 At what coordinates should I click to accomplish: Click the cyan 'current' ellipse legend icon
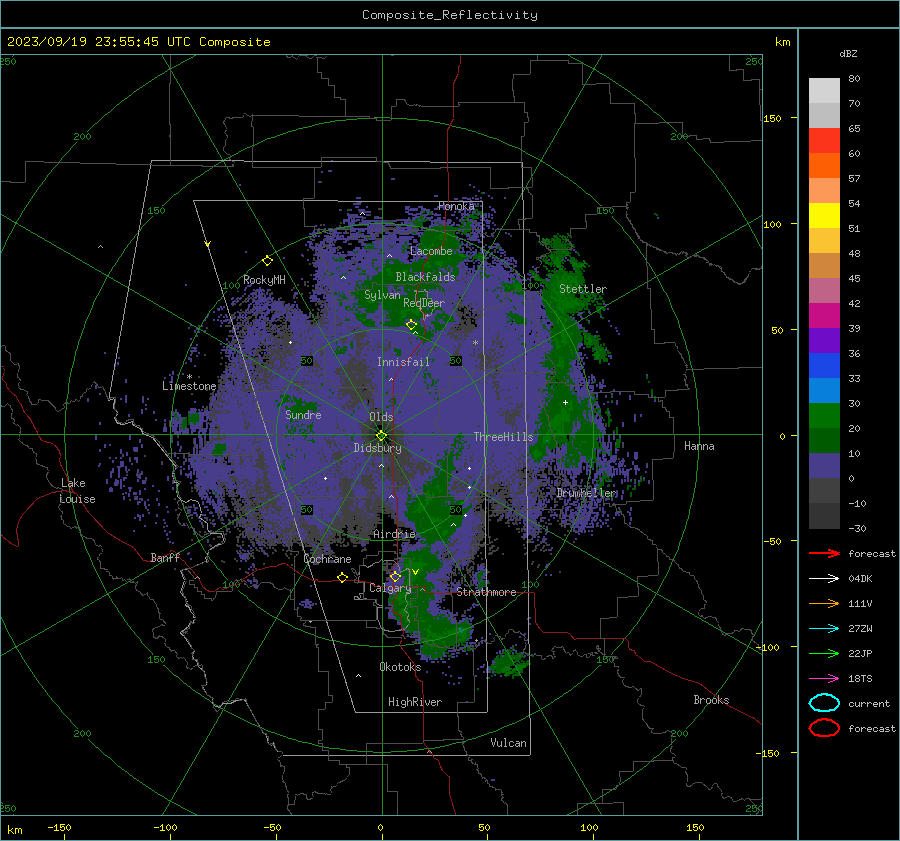(824, 703)
